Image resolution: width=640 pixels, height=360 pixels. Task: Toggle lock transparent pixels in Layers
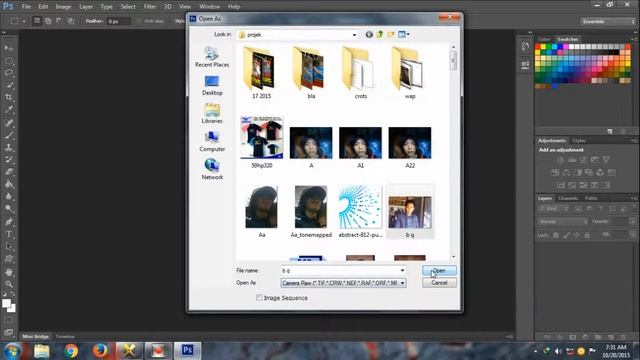point(556,235)
